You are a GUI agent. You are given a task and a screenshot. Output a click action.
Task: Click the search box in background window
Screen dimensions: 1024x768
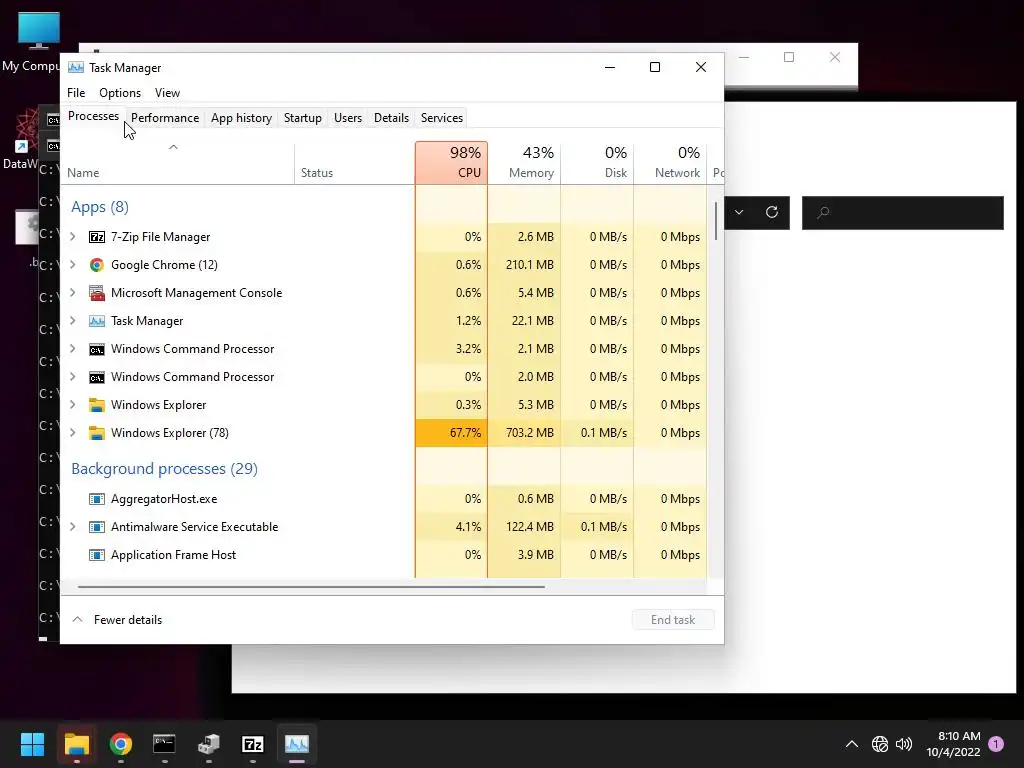pos(903,213)
